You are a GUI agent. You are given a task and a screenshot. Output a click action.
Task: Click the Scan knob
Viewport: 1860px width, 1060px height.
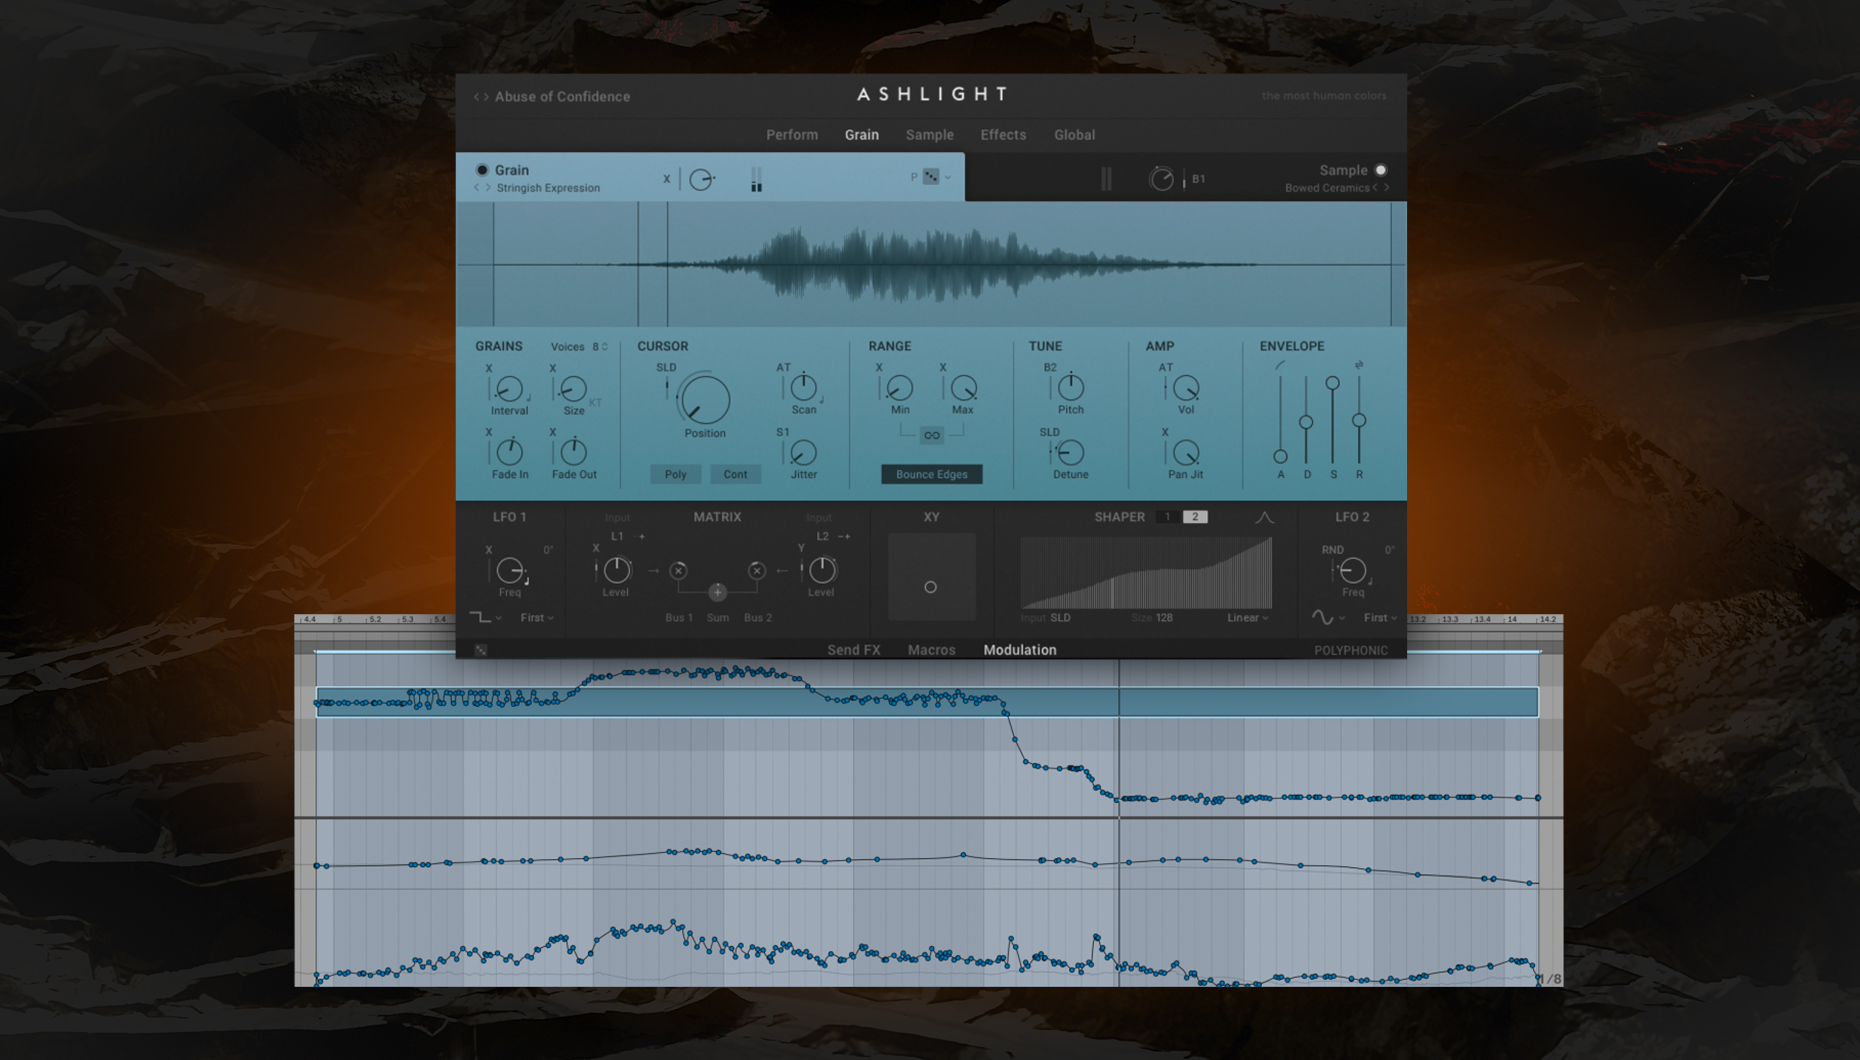point(803,387)
